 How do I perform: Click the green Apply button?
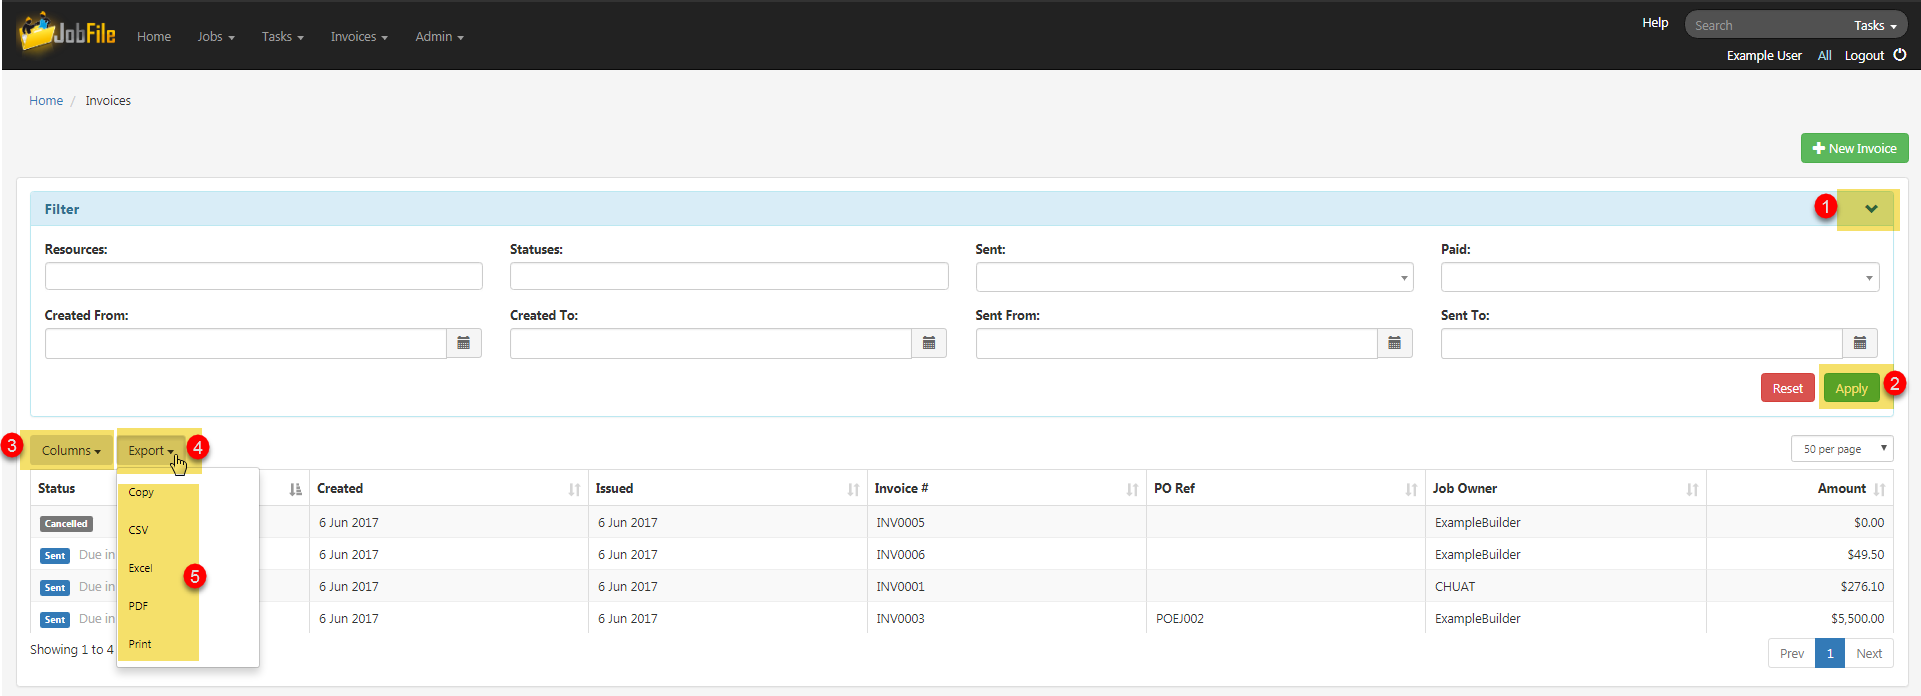tap(1851, 388)
